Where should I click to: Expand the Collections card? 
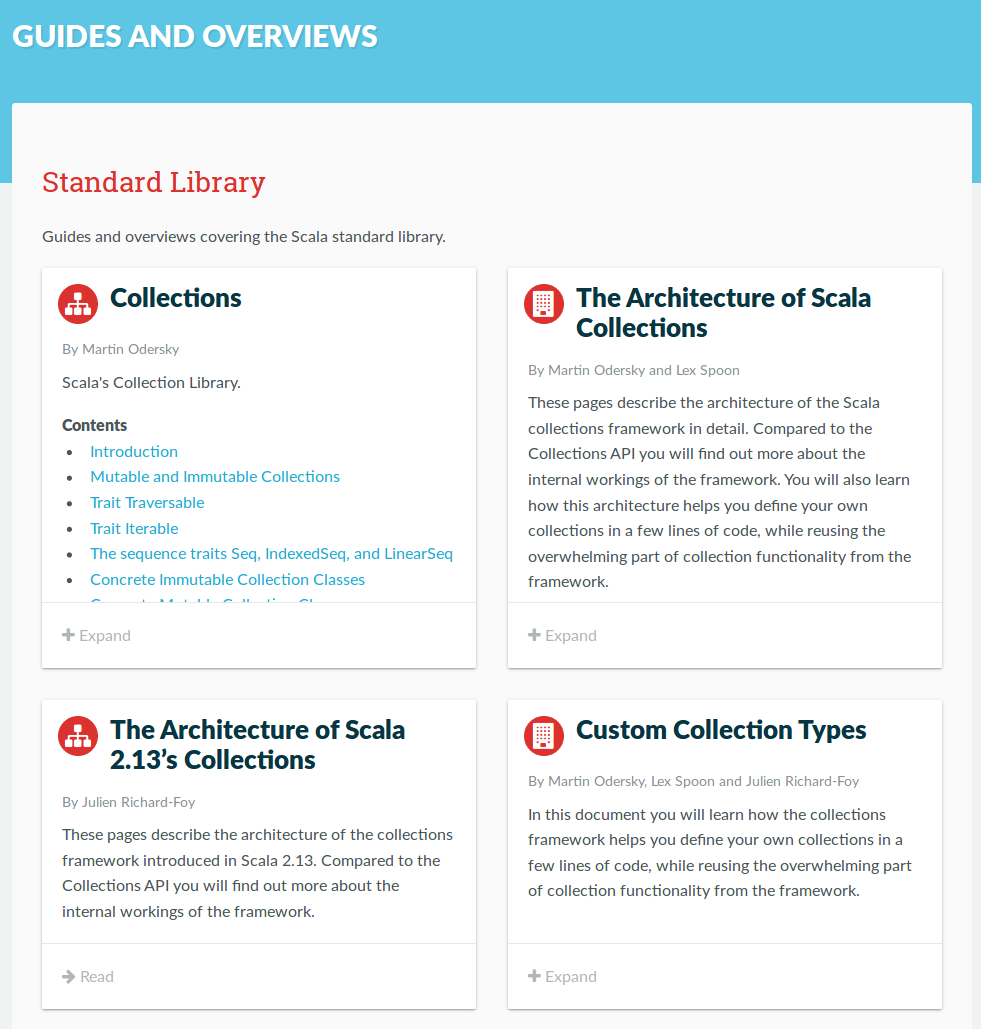point(96,635)
